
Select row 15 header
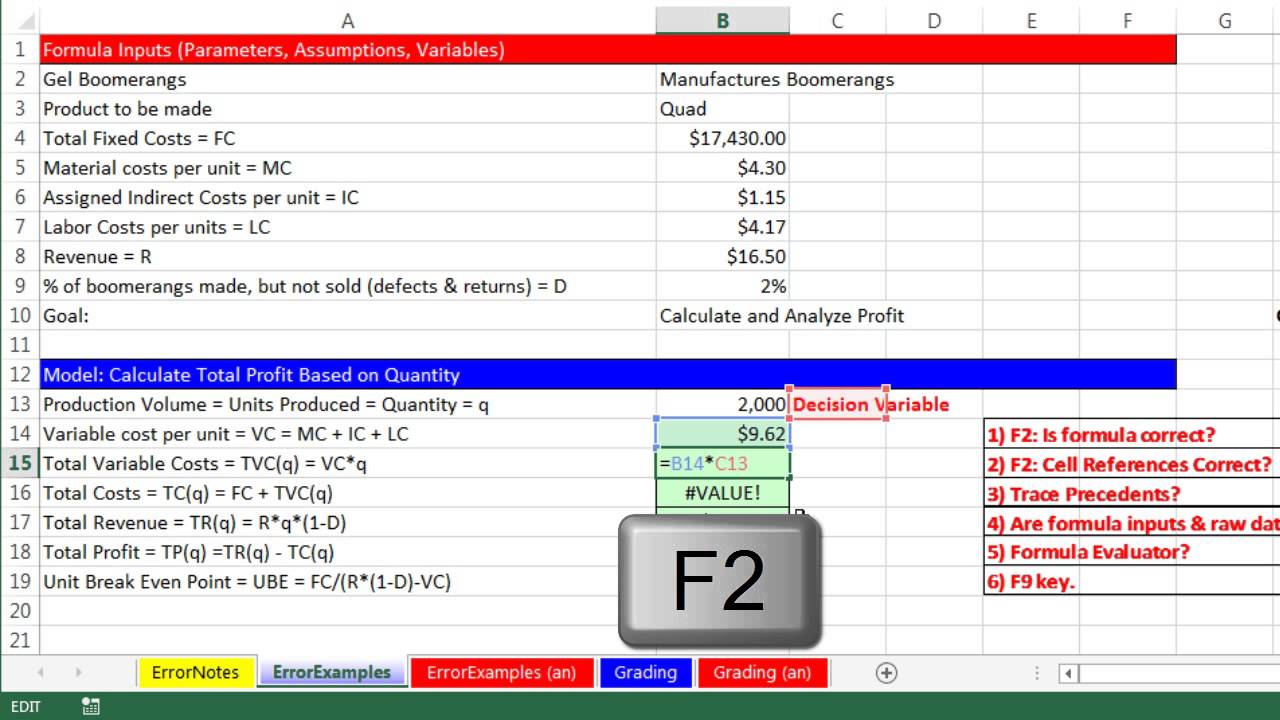point(20,463)
